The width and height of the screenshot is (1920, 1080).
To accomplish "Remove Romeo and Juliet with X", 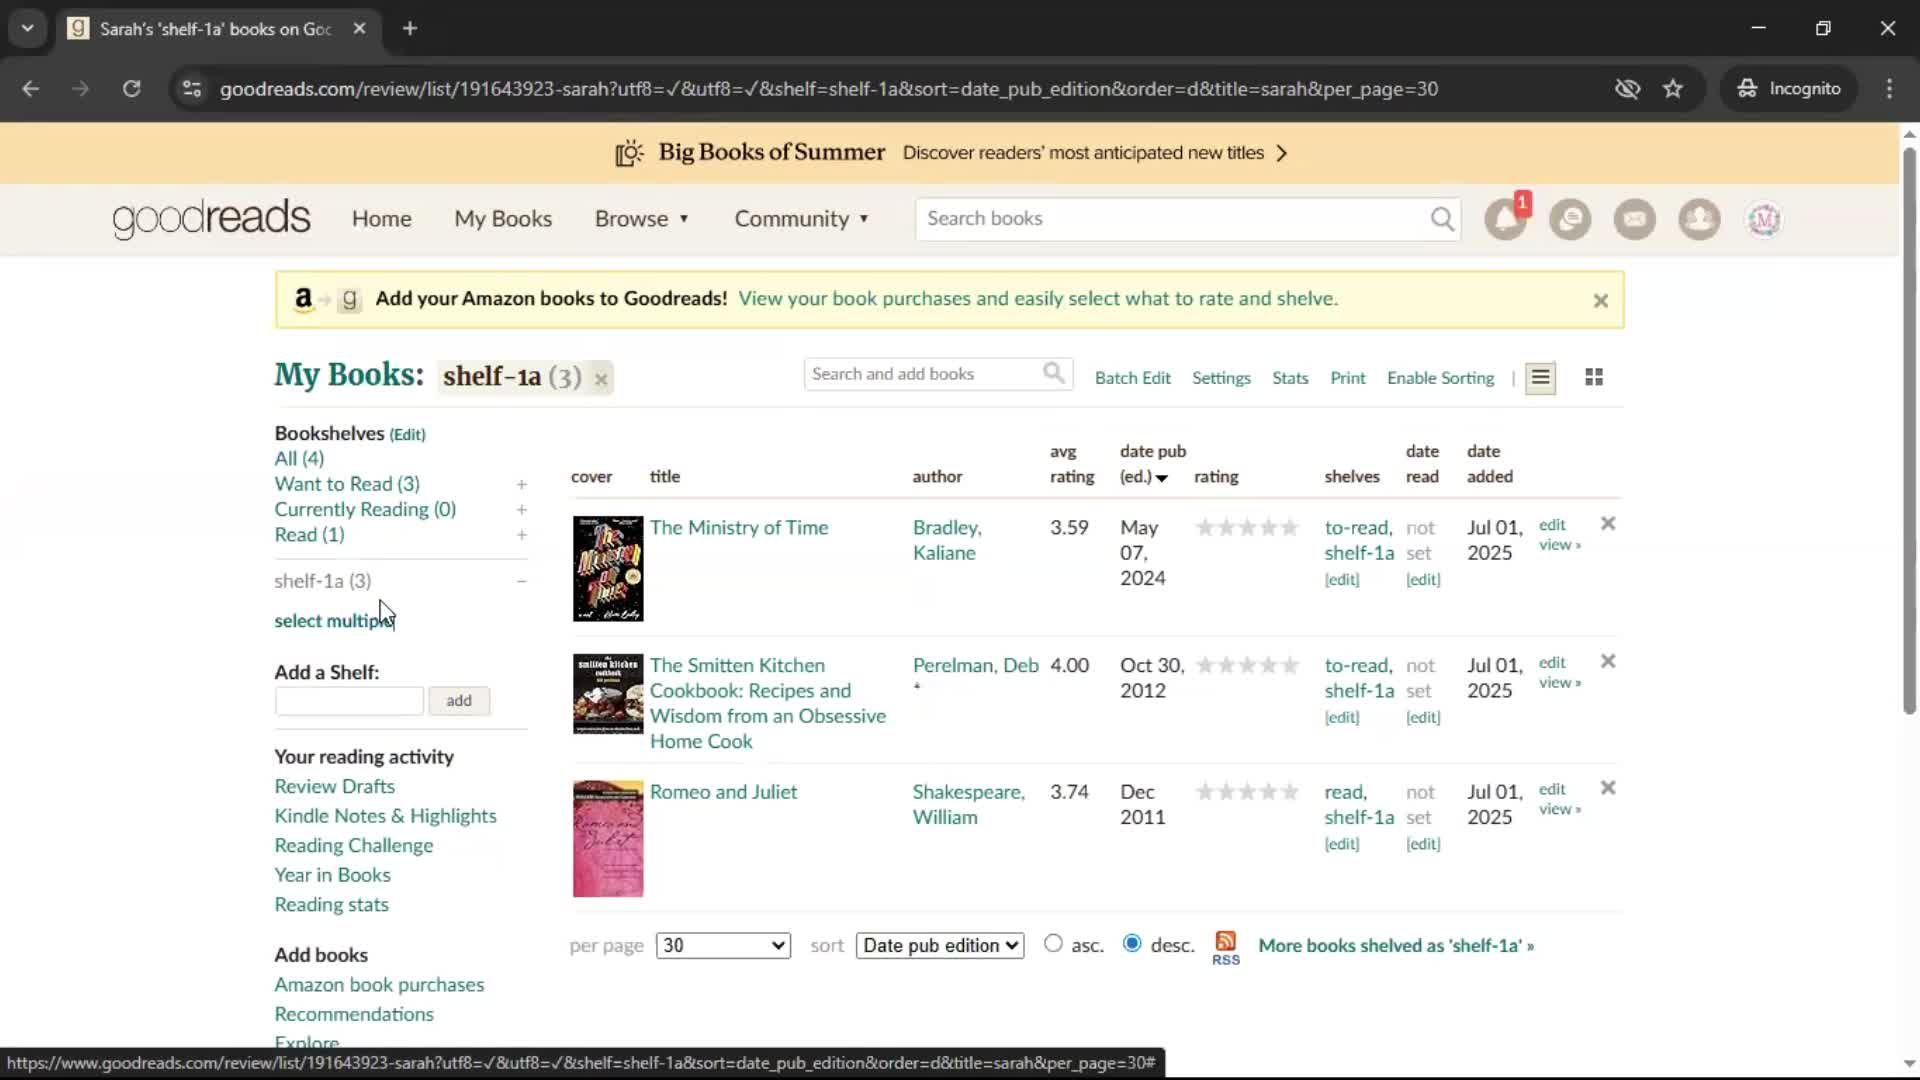I will click(1608, 787).
